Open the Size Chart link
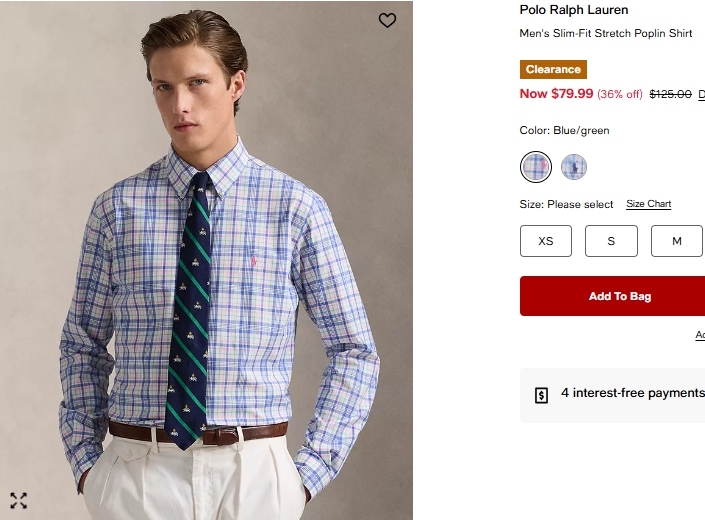The height and width of the screenshot is (520, 705). (648, 204)
